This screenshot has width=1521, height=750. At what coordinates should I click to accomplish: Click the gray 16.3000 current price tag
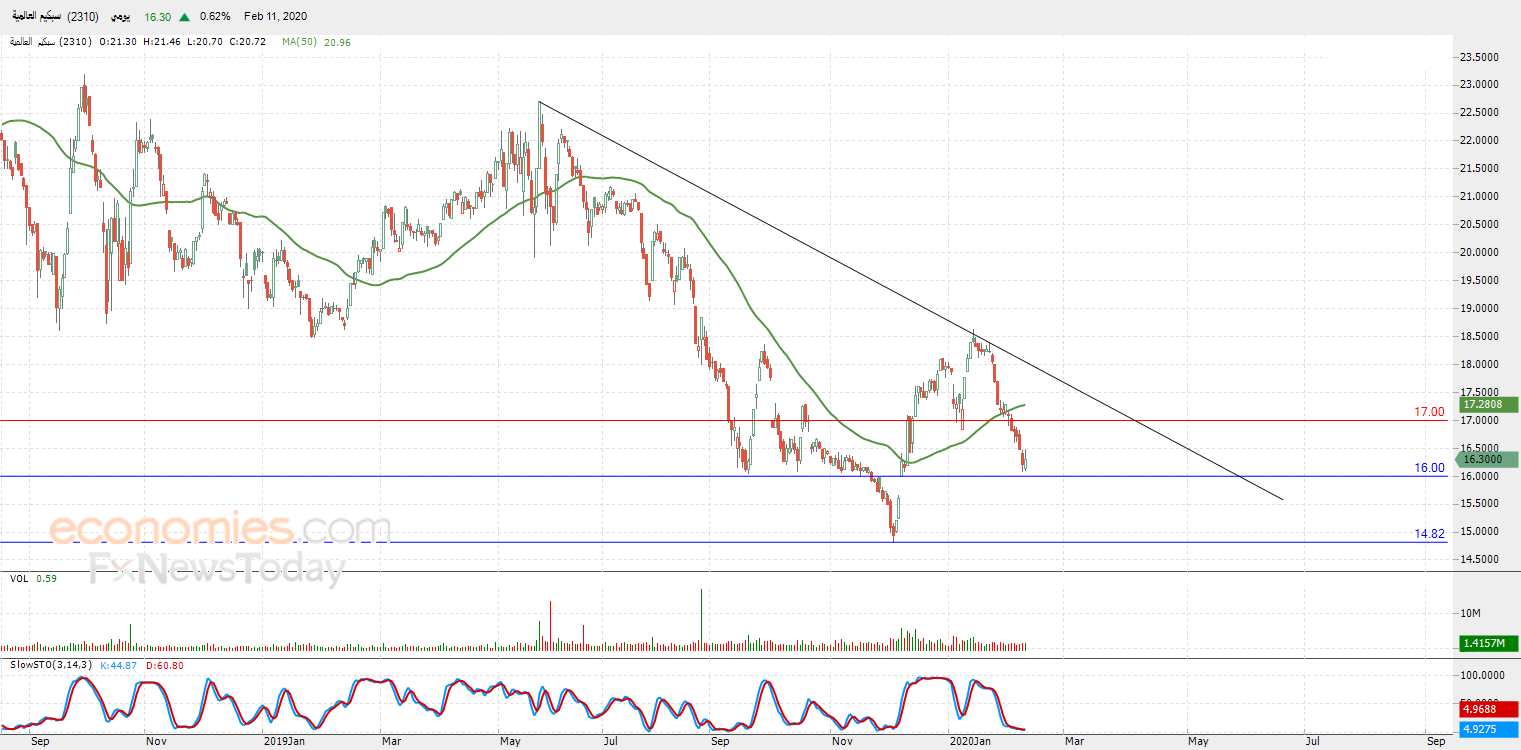pyautogui.click(x=1485, y=459)
